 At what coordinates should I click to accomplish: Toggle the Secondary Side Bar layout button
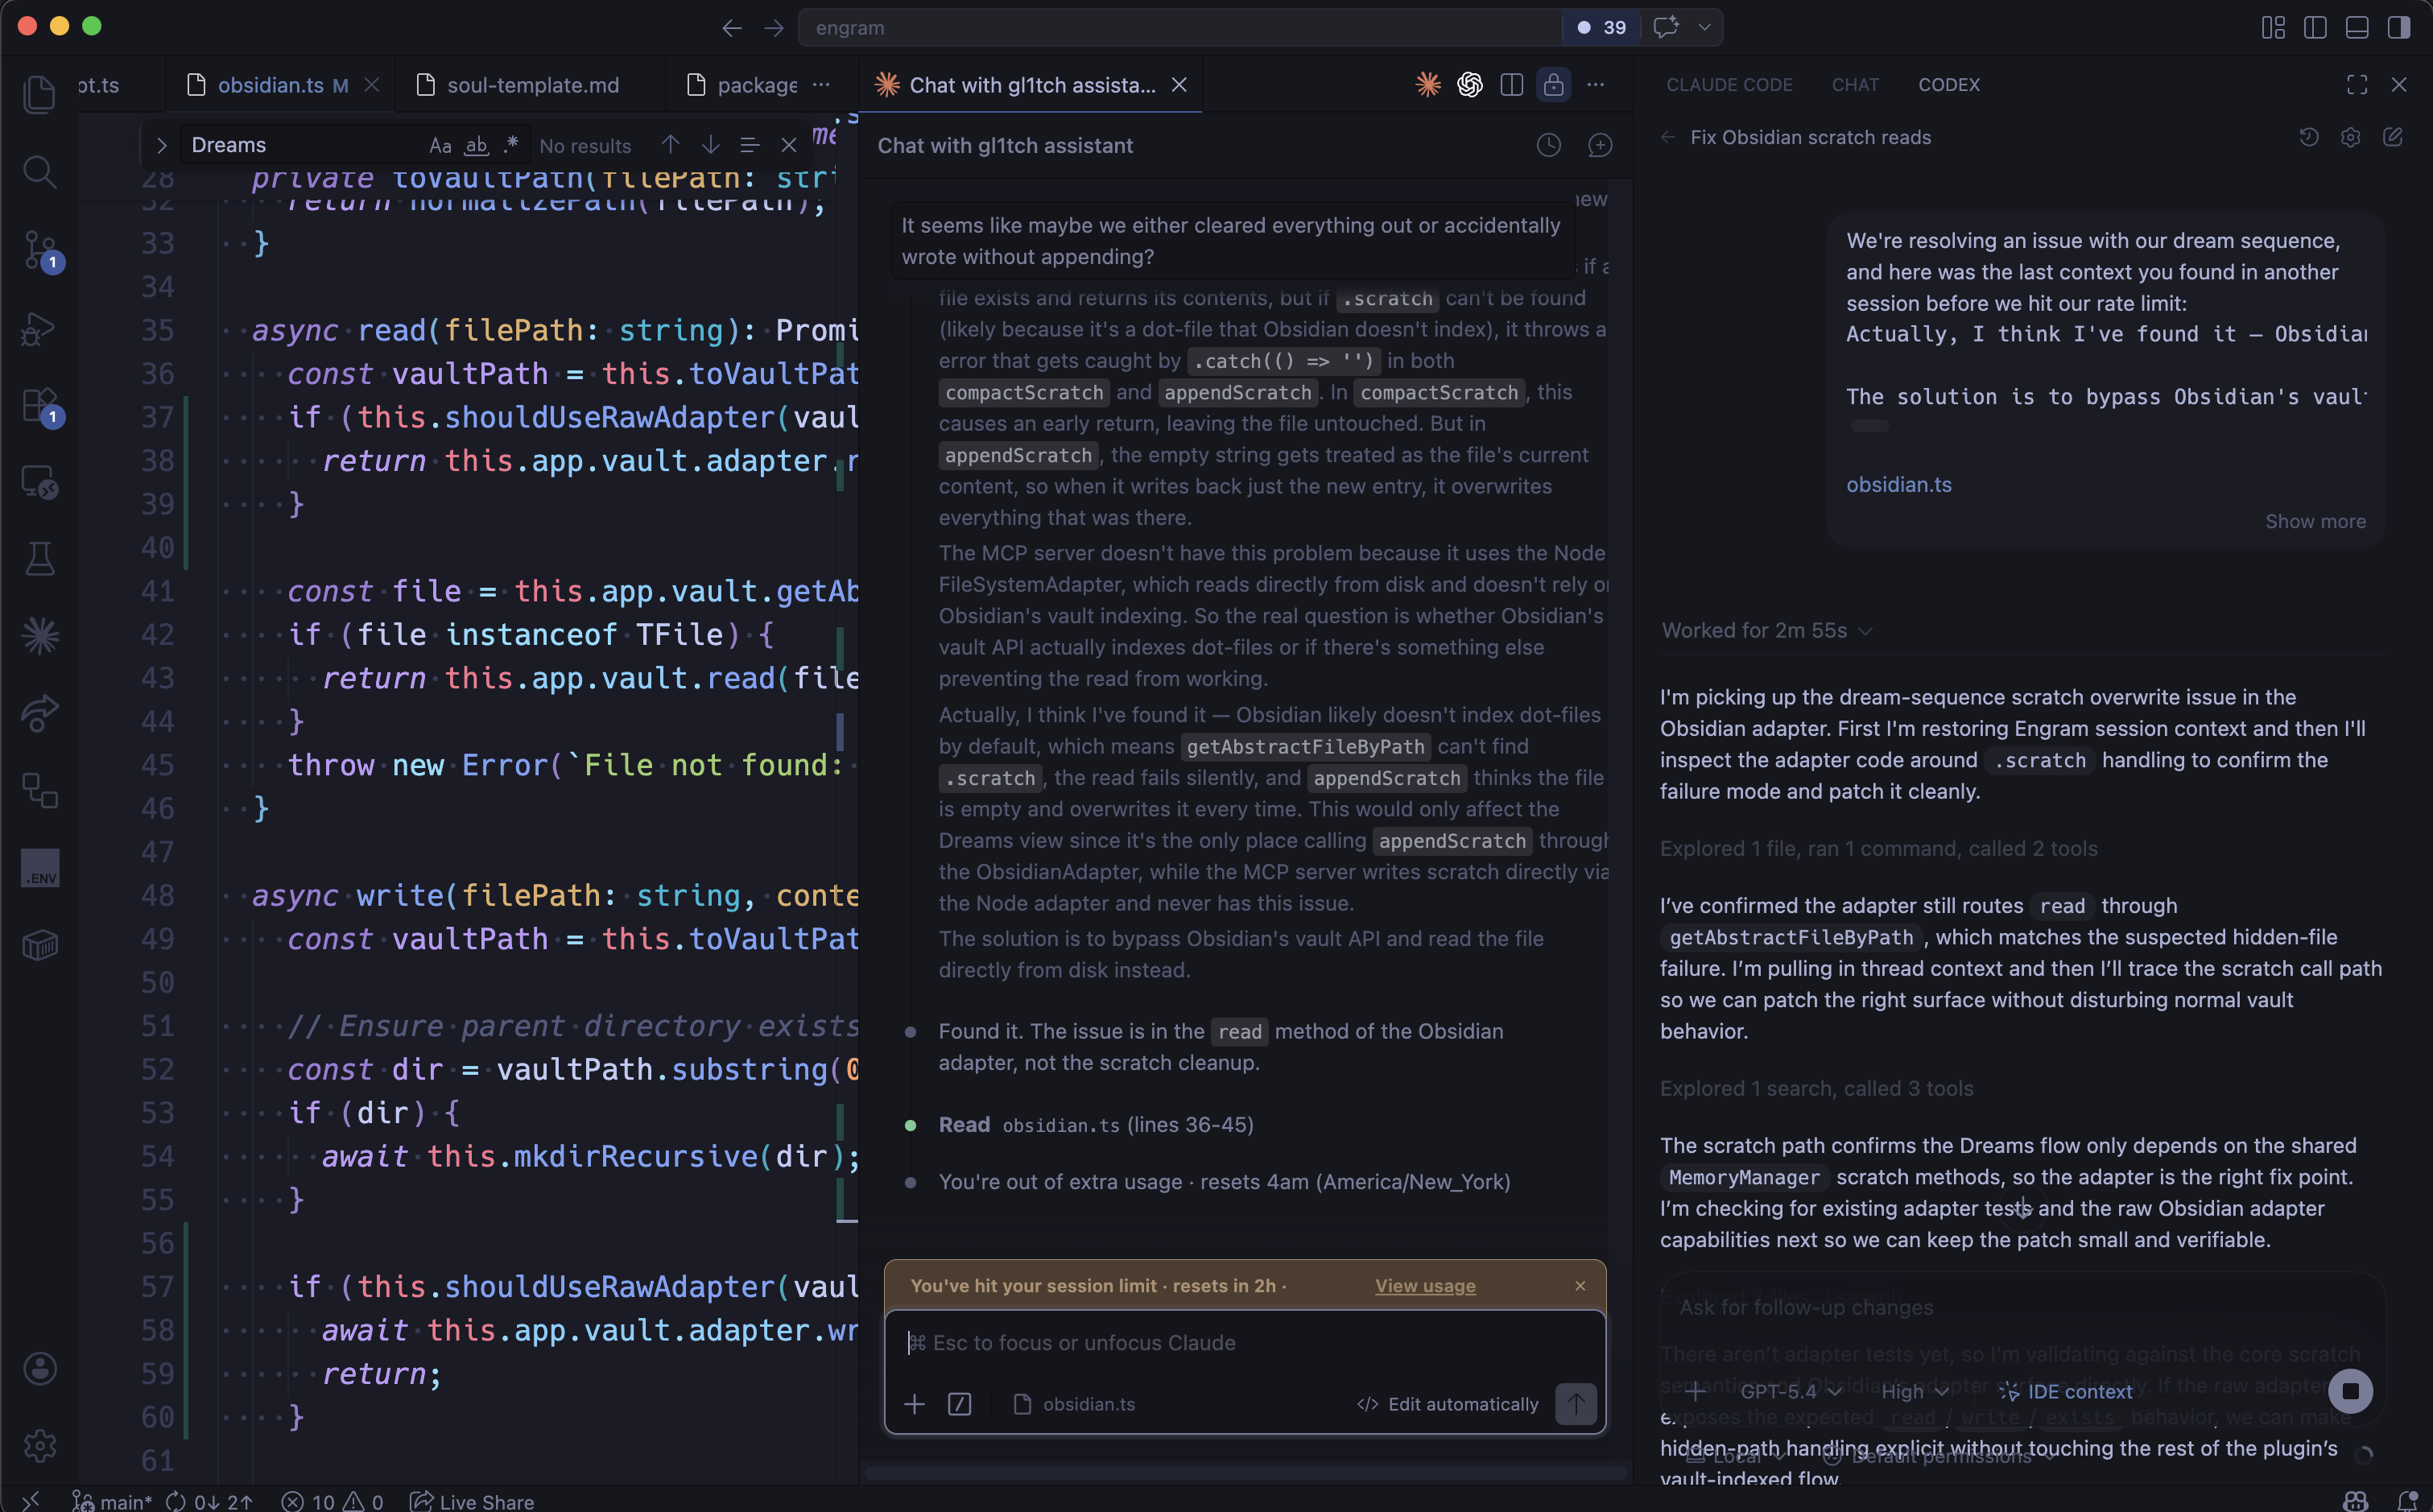(2399, 27)
